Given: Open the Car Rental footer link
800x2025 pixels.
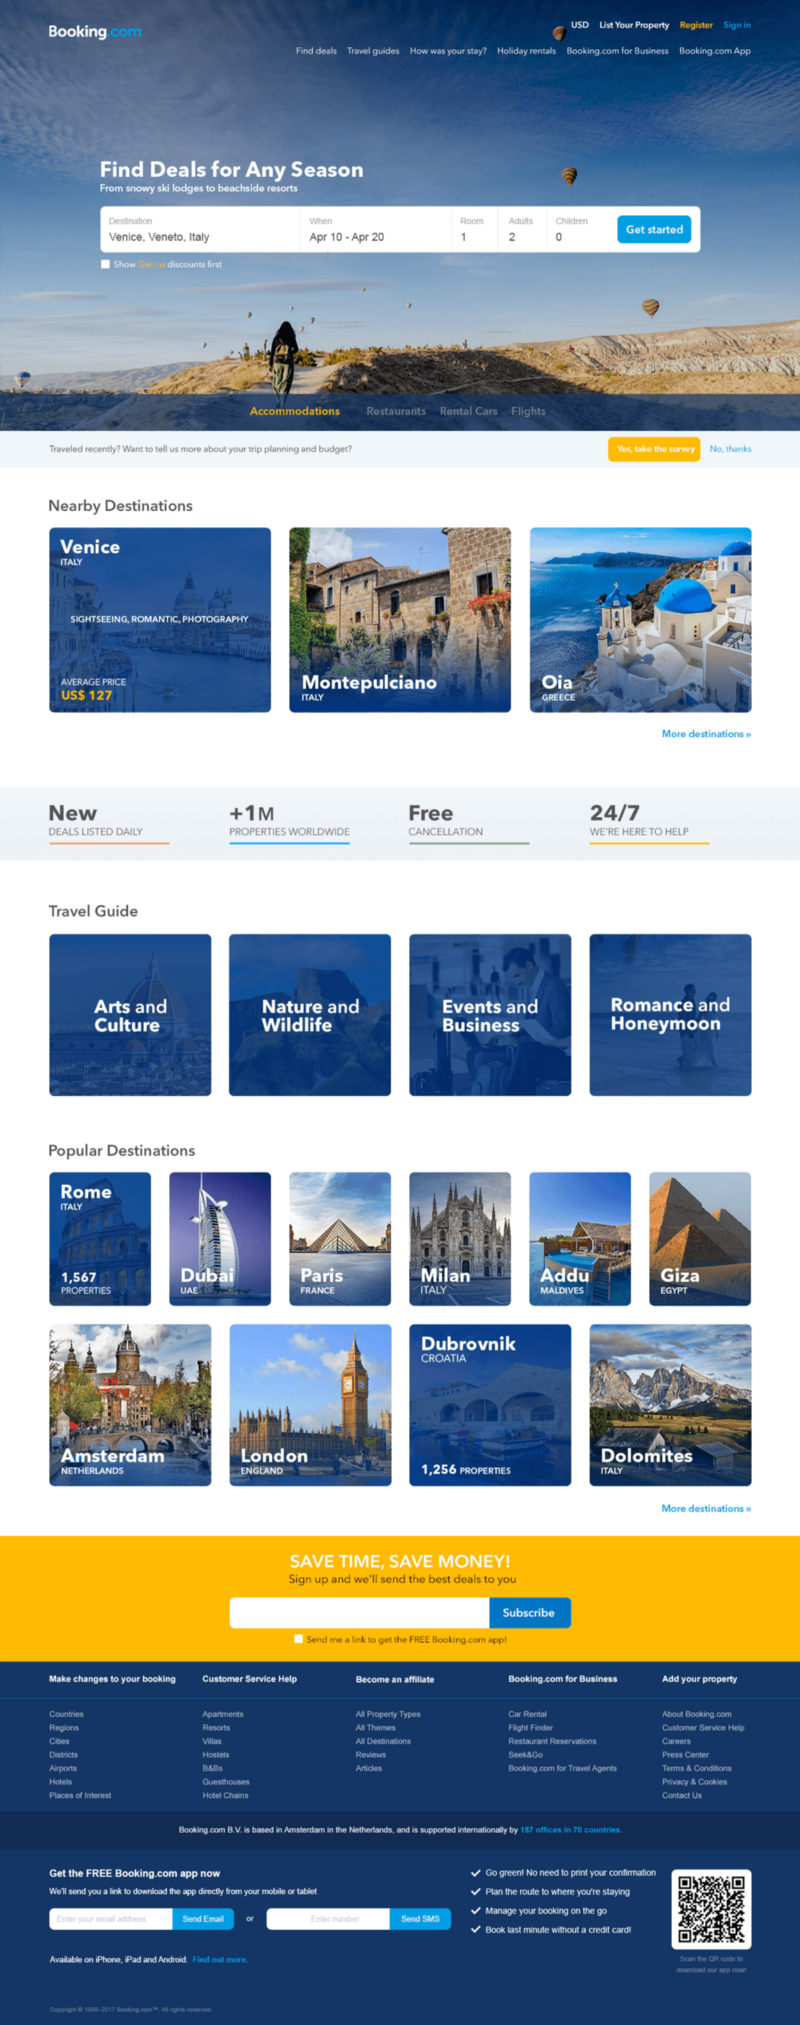Looking at the screenshot, I should pos(527,1714).
